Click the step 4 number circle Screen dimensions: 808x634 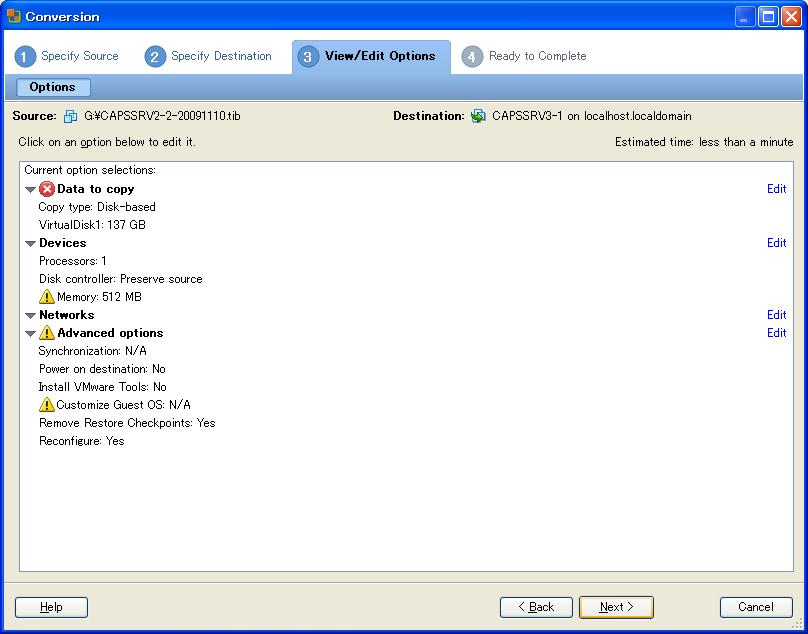point(472,57)
